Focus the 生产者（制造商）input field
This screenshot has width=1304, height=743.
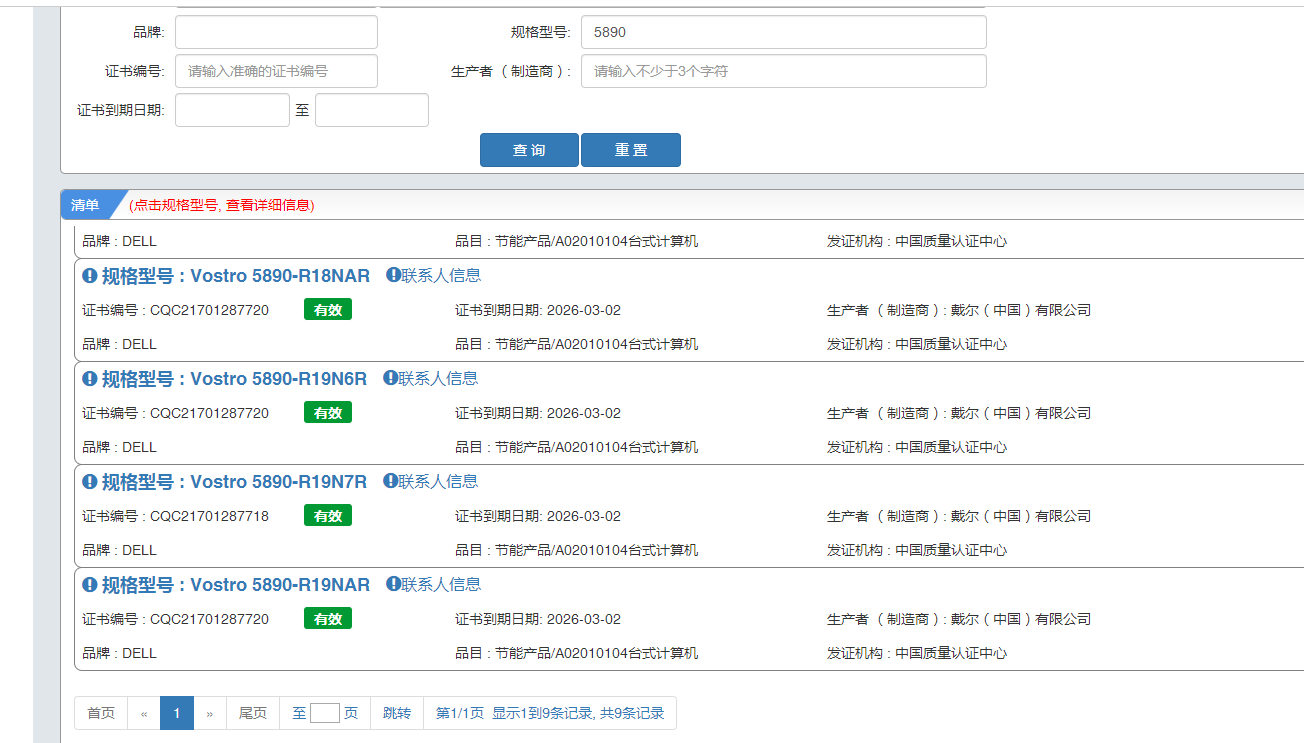pos(784,71)
